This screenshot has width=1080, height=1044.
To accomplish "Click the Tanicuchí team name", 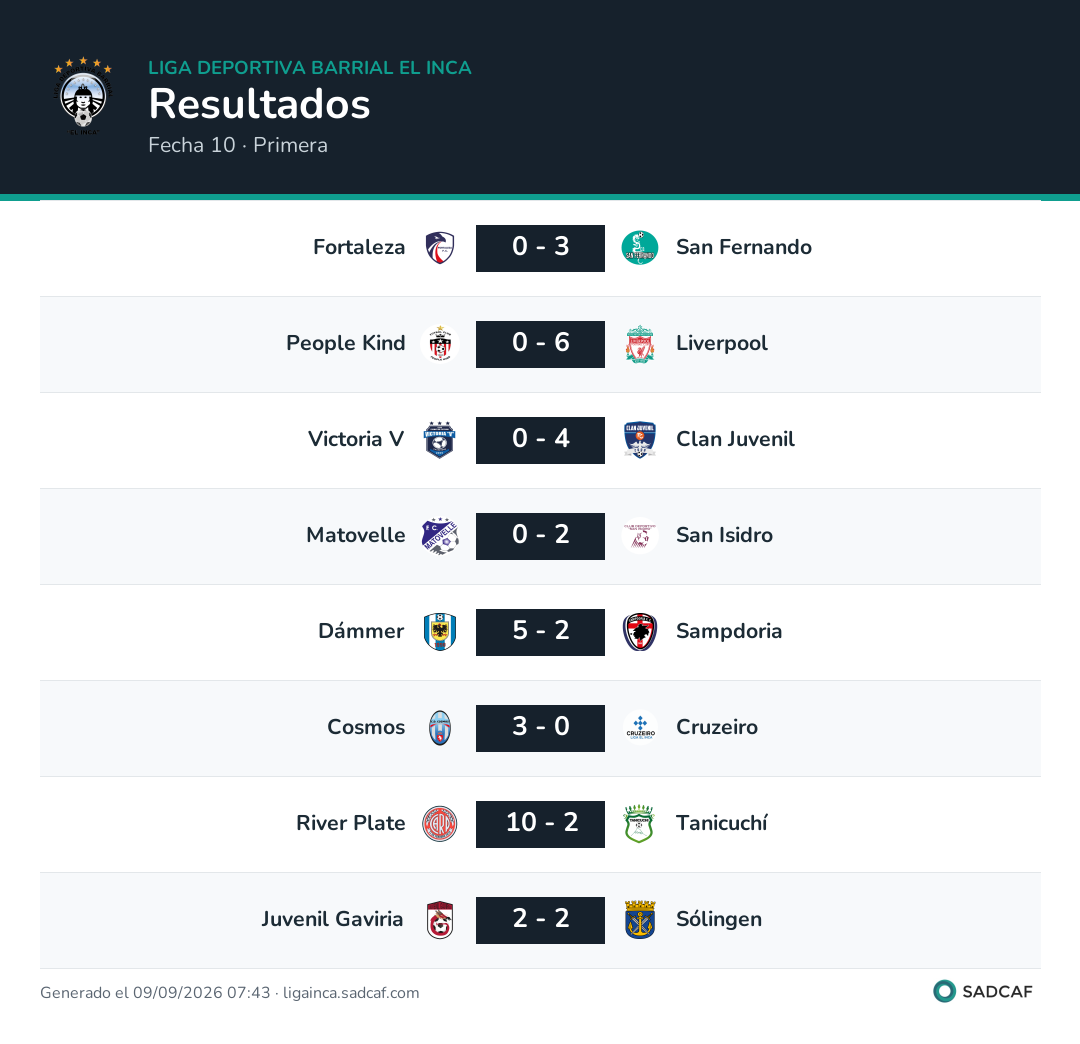I will point(721,823).
